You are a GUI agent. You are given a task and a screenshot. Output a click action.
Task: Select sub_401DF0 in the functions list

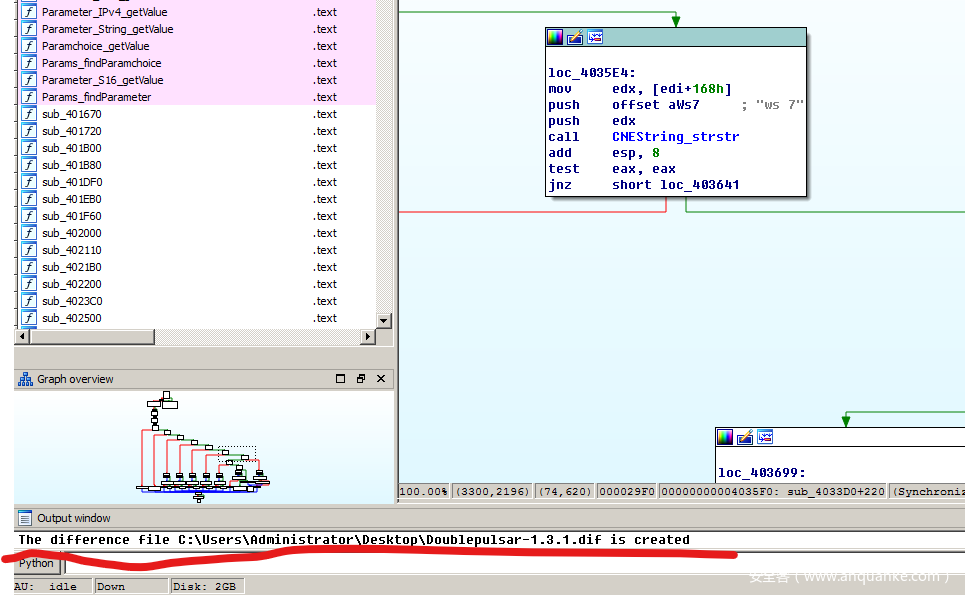tap(71, 182)
